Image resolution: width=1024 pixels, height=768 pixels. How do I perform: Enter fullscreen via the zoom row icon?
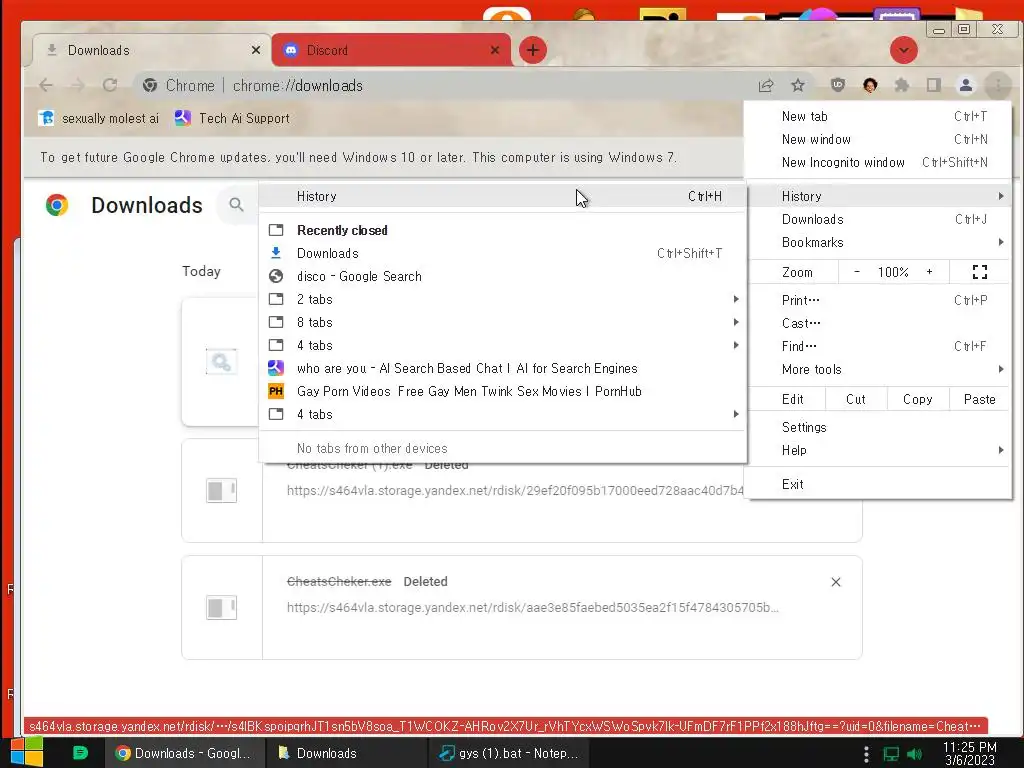click(980, 272)
